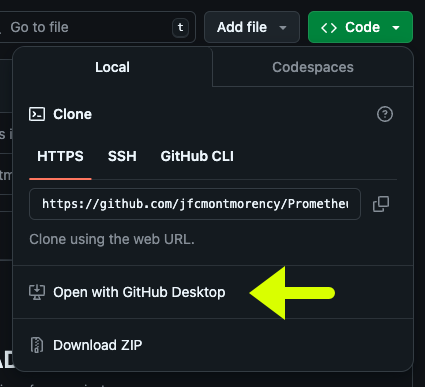Click the clone URL text field

point(195,204)
